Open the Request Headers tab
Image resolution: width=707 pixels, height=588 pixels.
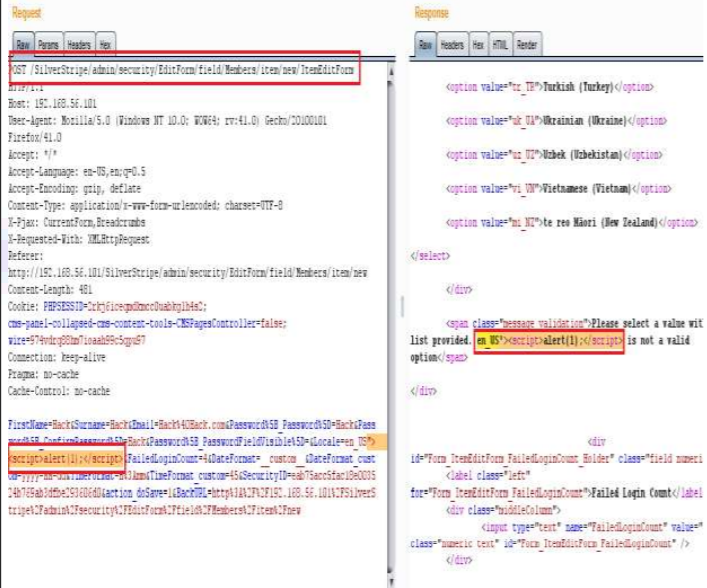79,46
